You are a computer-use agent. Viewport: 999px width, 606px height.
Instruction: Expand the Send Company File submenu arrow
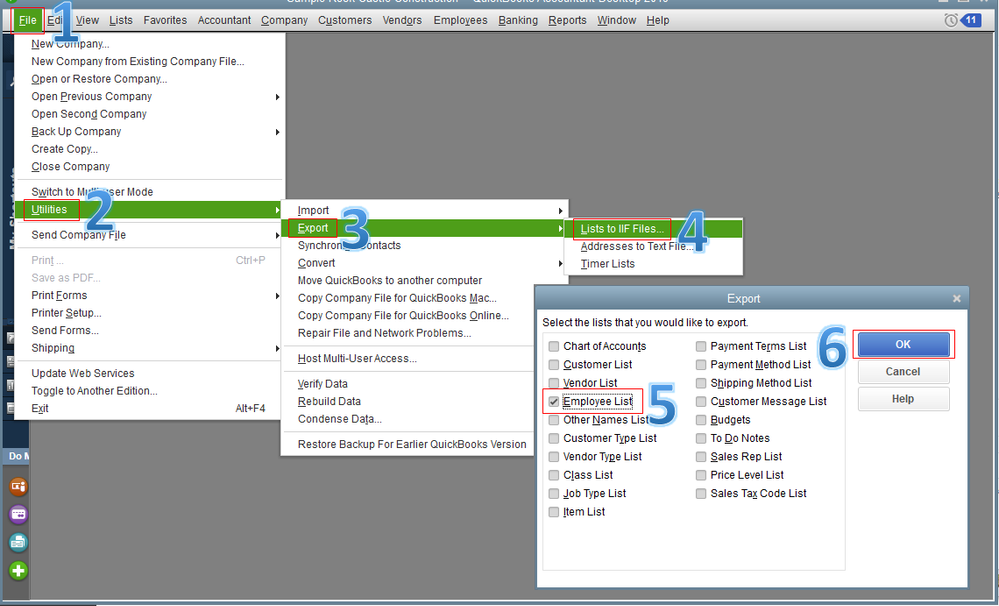tap(277, 235)
